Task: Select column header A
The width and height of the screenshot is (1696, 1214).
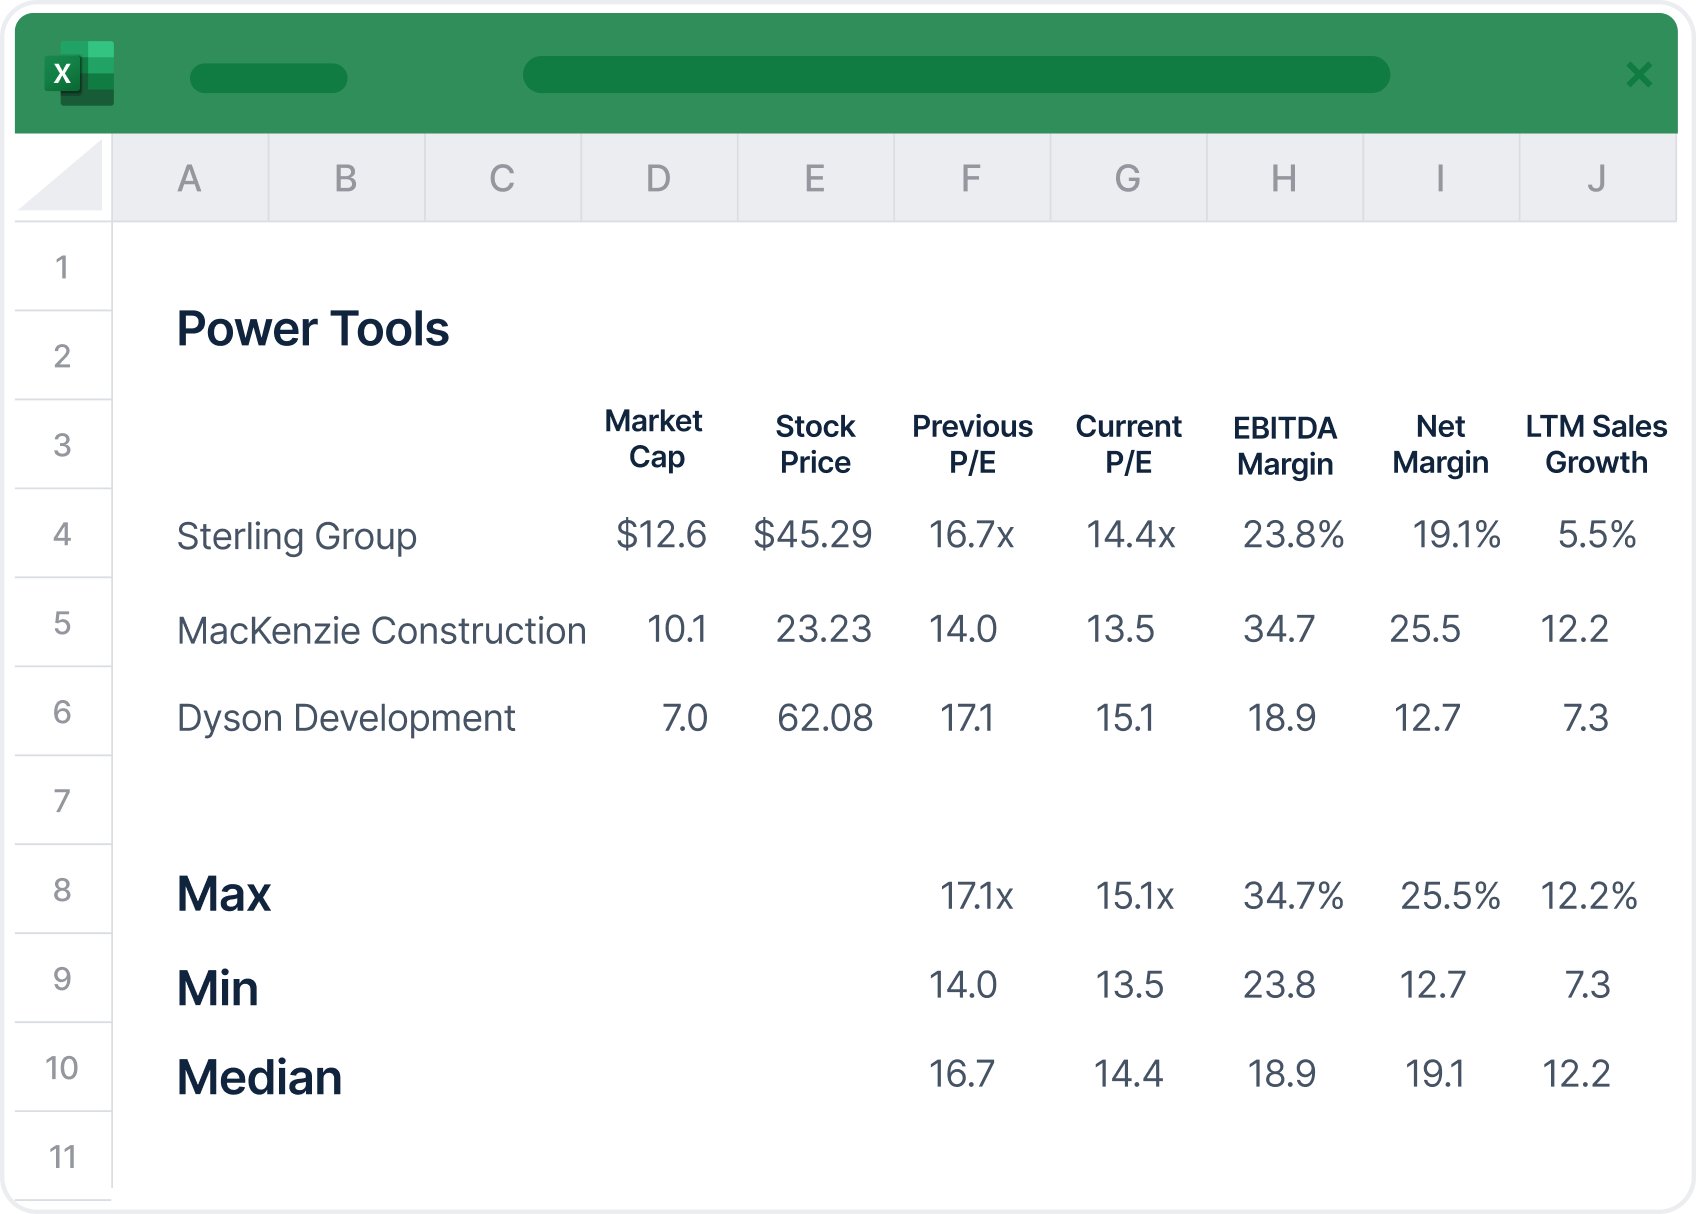Action: pos(190,177)
